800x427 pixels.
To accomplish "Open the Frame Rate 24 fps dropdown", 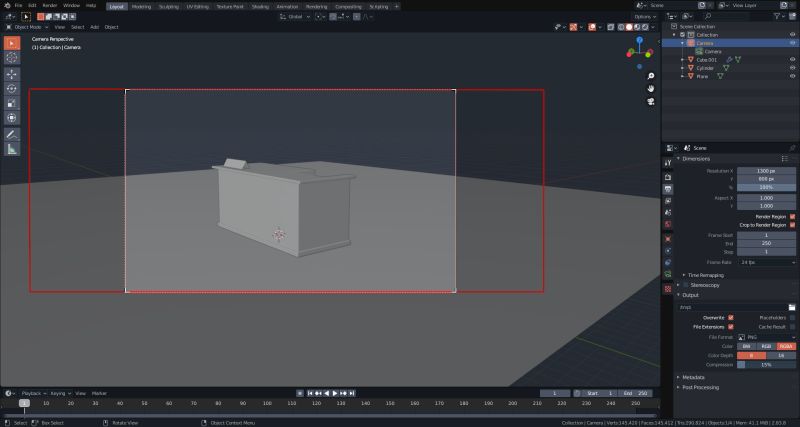I will click(766, 262).
